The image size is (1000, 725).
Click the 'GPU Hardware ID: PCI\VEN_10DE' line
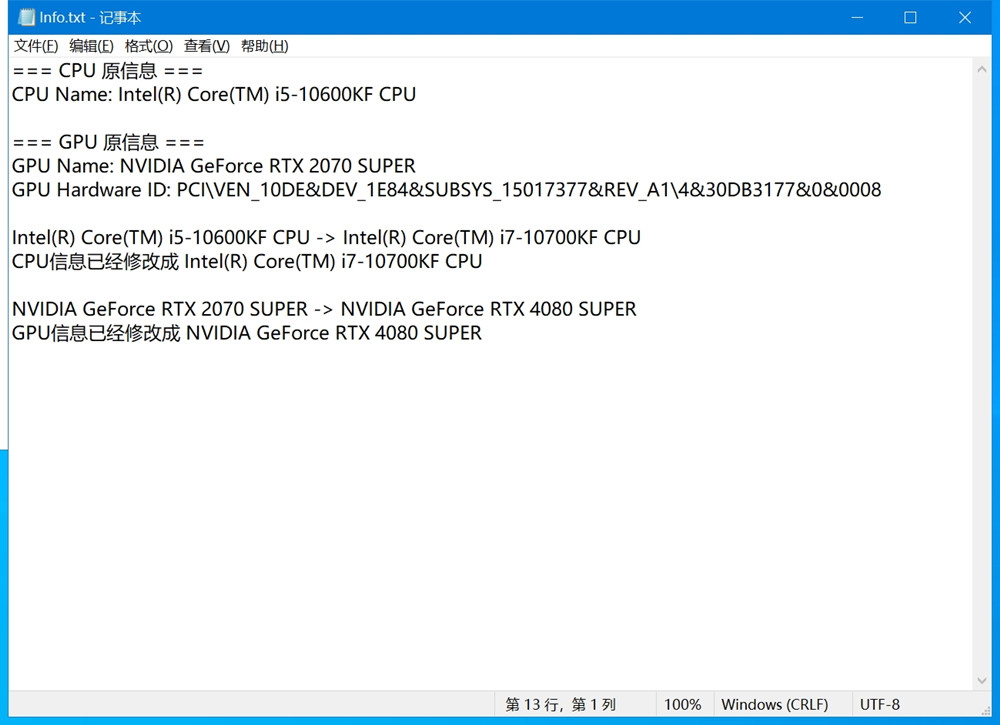(x=446, y=189)
